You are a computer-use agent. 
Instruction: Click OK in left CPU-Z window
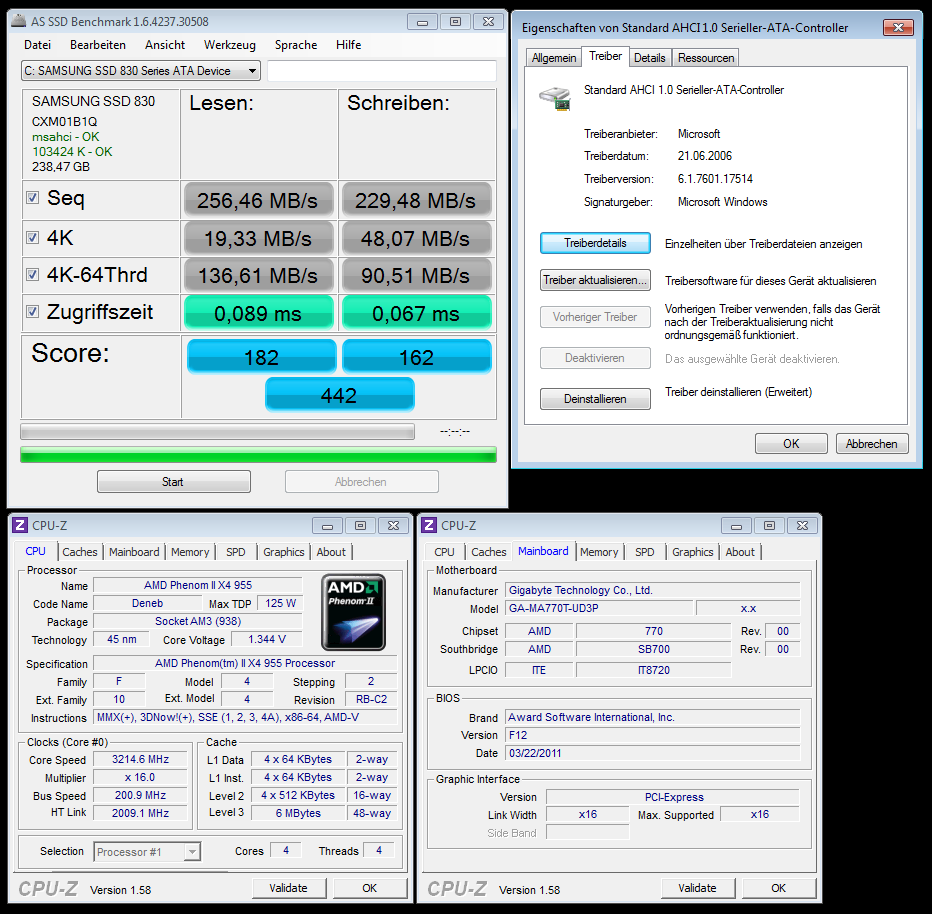coord(370,888)
